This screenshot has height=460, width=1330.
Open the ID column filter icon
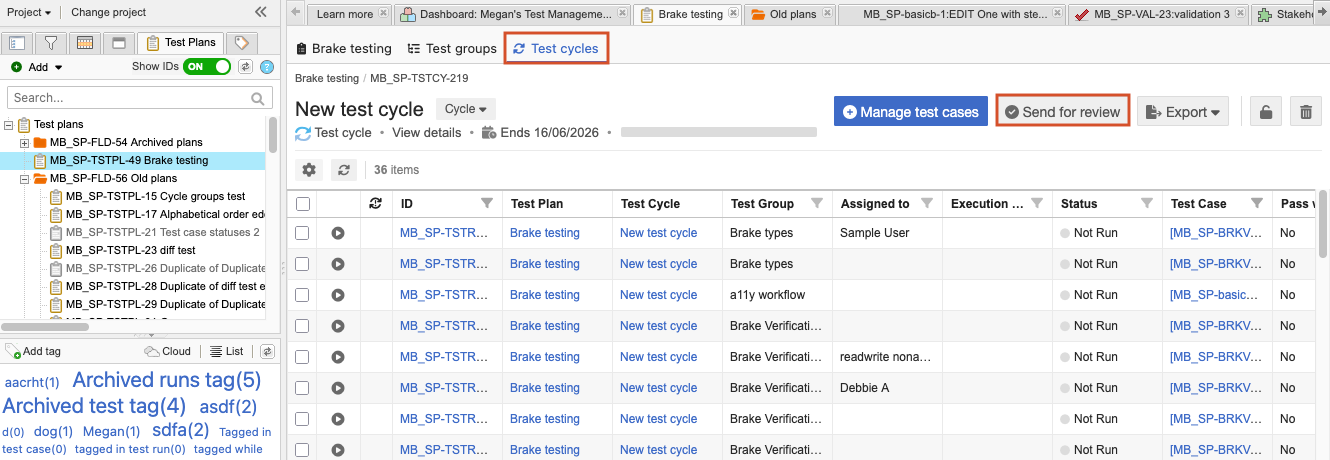pyautogui.click(x=487, y=203)
